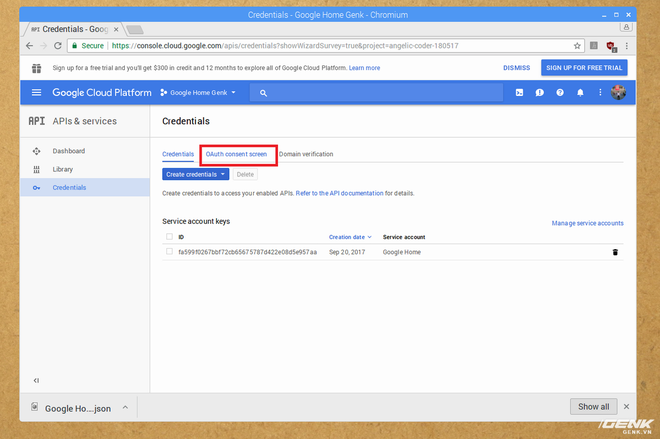Click the Credentials key icon
The height and width of the screenshot is (439, 660).
pos(37,188)
